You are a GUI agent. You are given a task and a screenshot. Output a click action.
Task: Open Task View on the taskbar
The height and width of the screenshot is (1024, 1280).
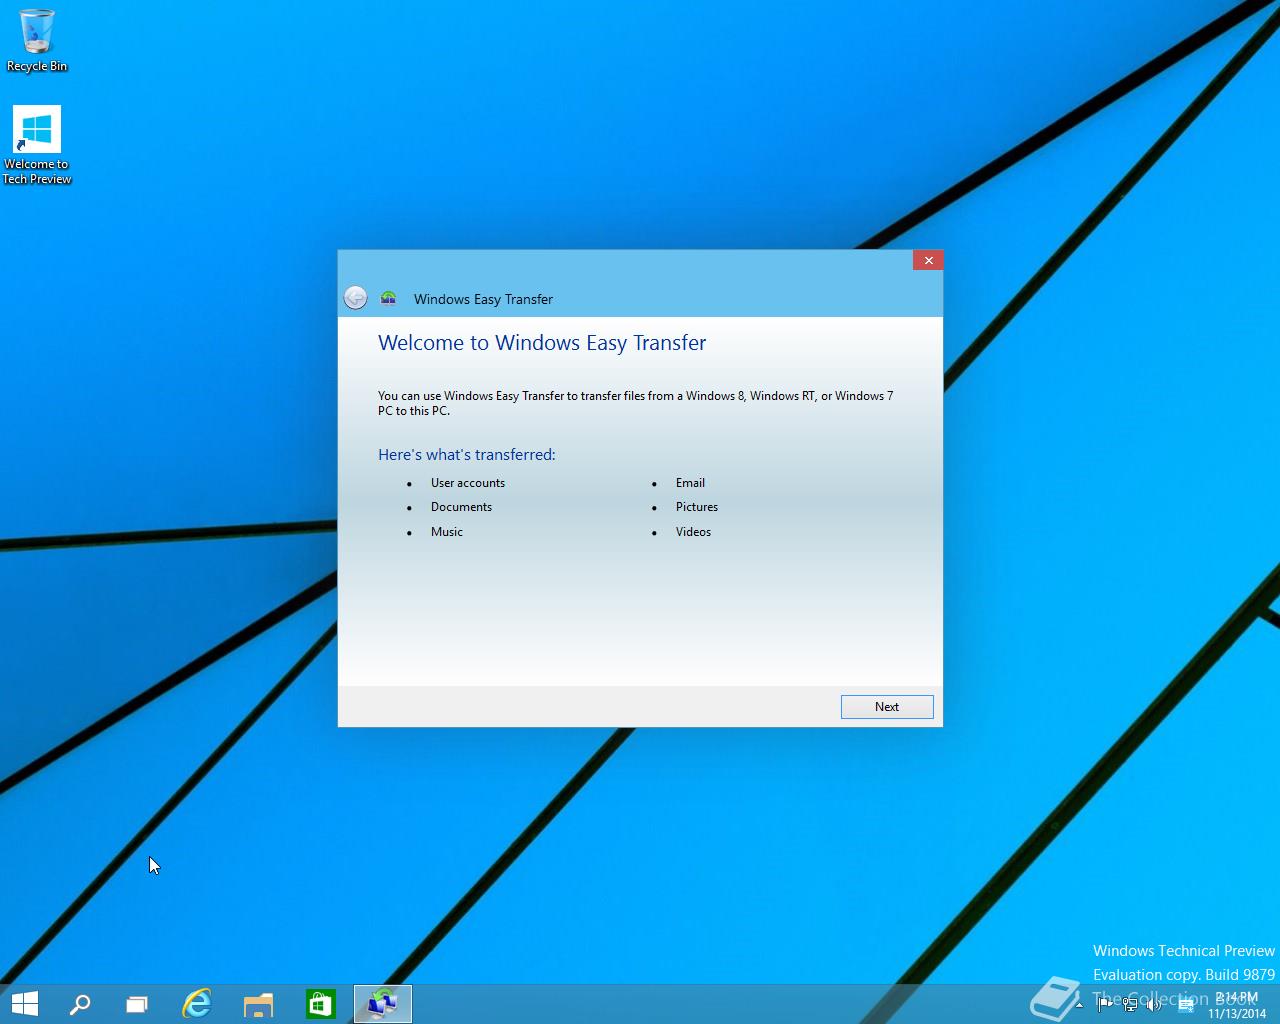(x=137, y=1004)
